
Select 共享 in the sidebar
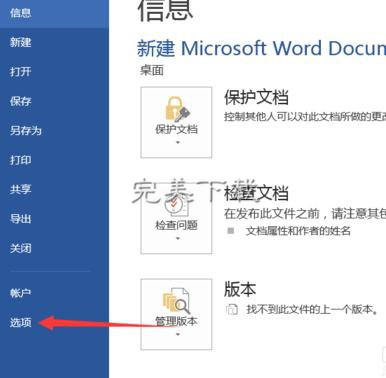(20, 189)
